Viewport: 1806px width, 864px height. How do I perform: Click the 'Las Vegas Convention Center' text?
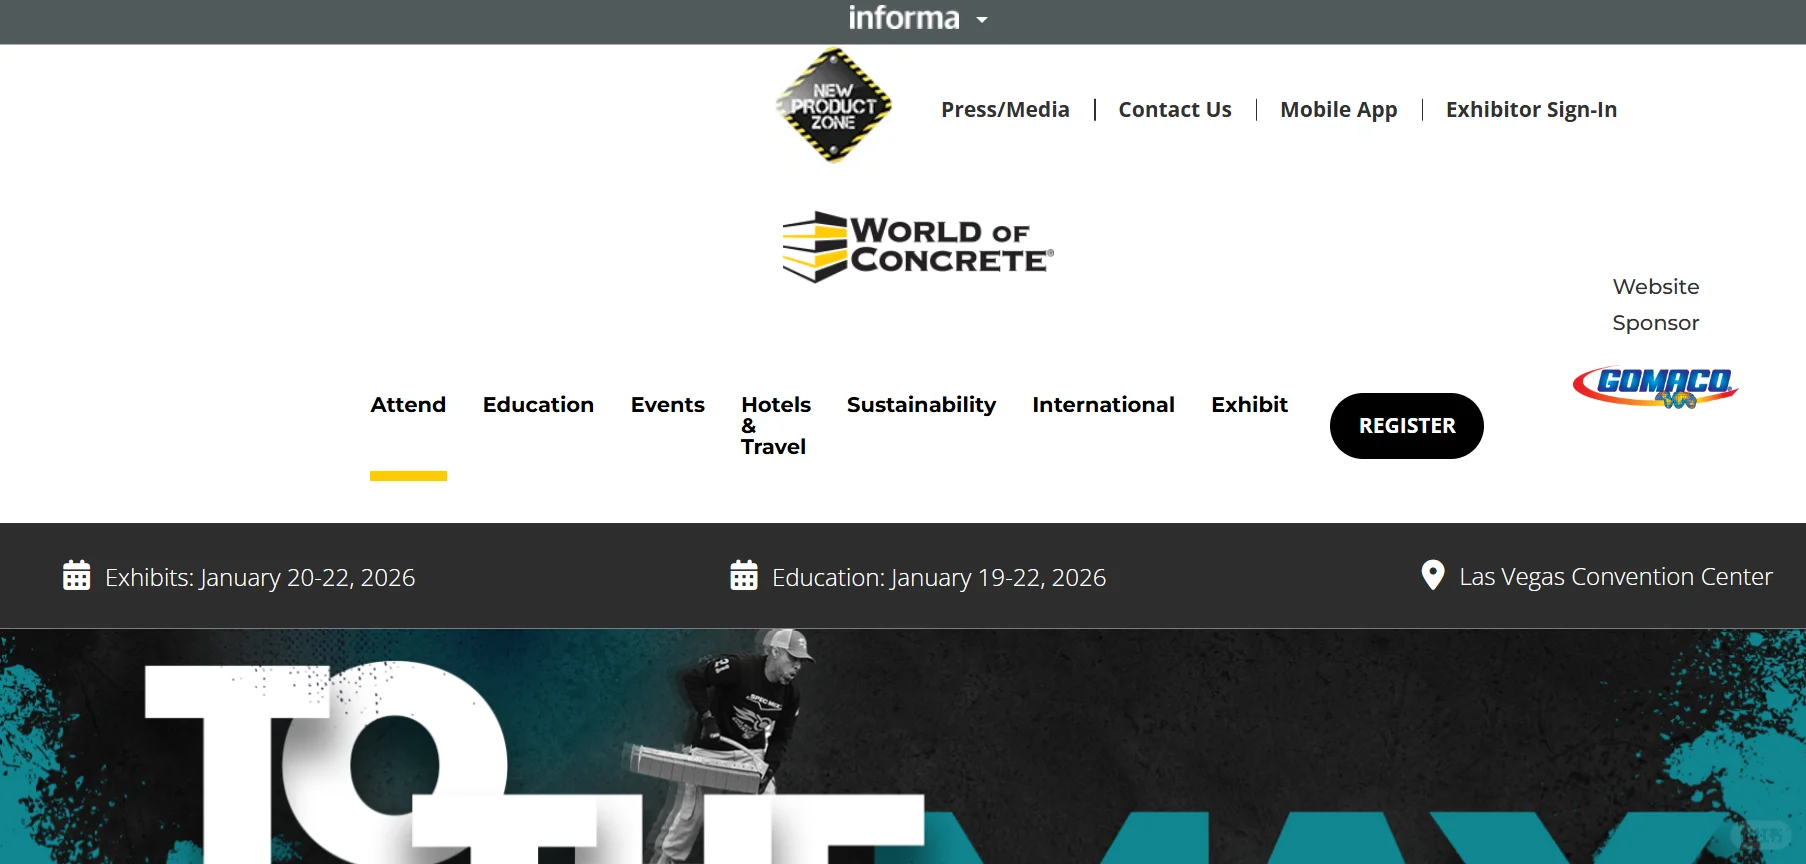[x=1616, y=577]
